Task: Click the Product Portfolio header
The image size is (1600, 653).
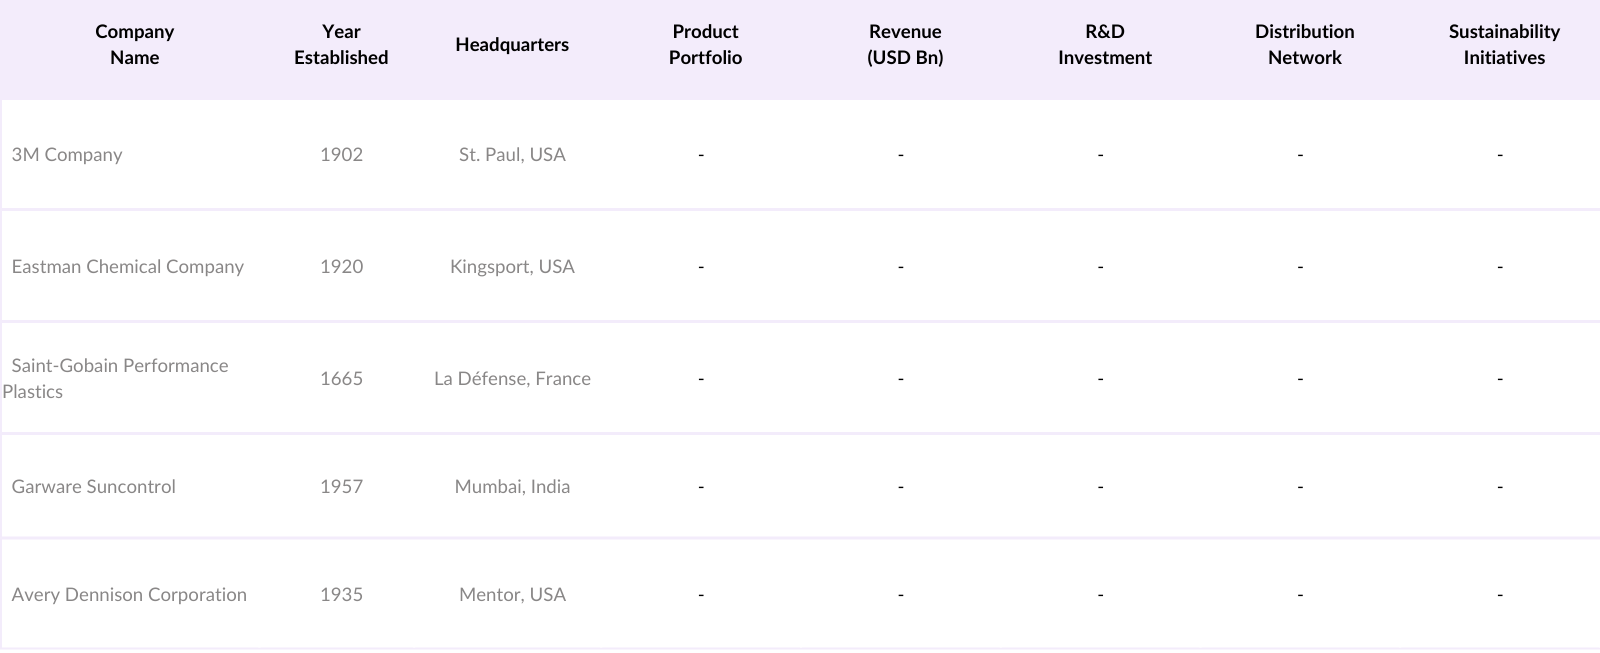Action: pos(705,45)
